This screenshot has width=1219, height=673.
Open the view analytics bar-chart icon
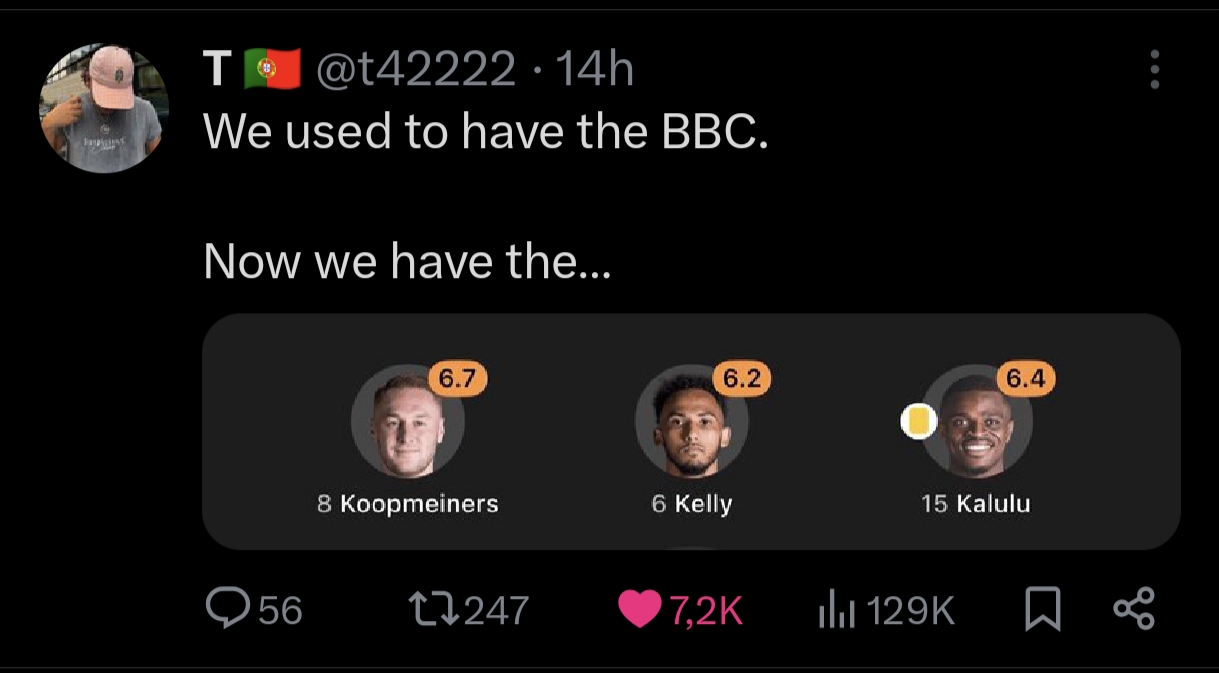pyautogui.click(x=836, y=608)
